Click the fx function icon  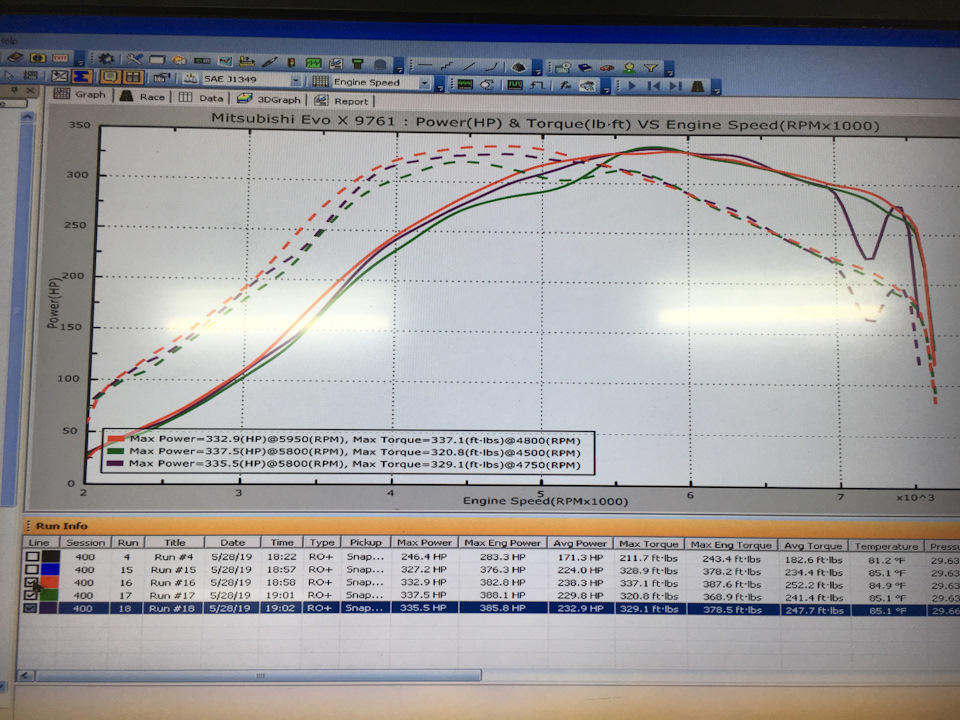click(x=565, y=85)
